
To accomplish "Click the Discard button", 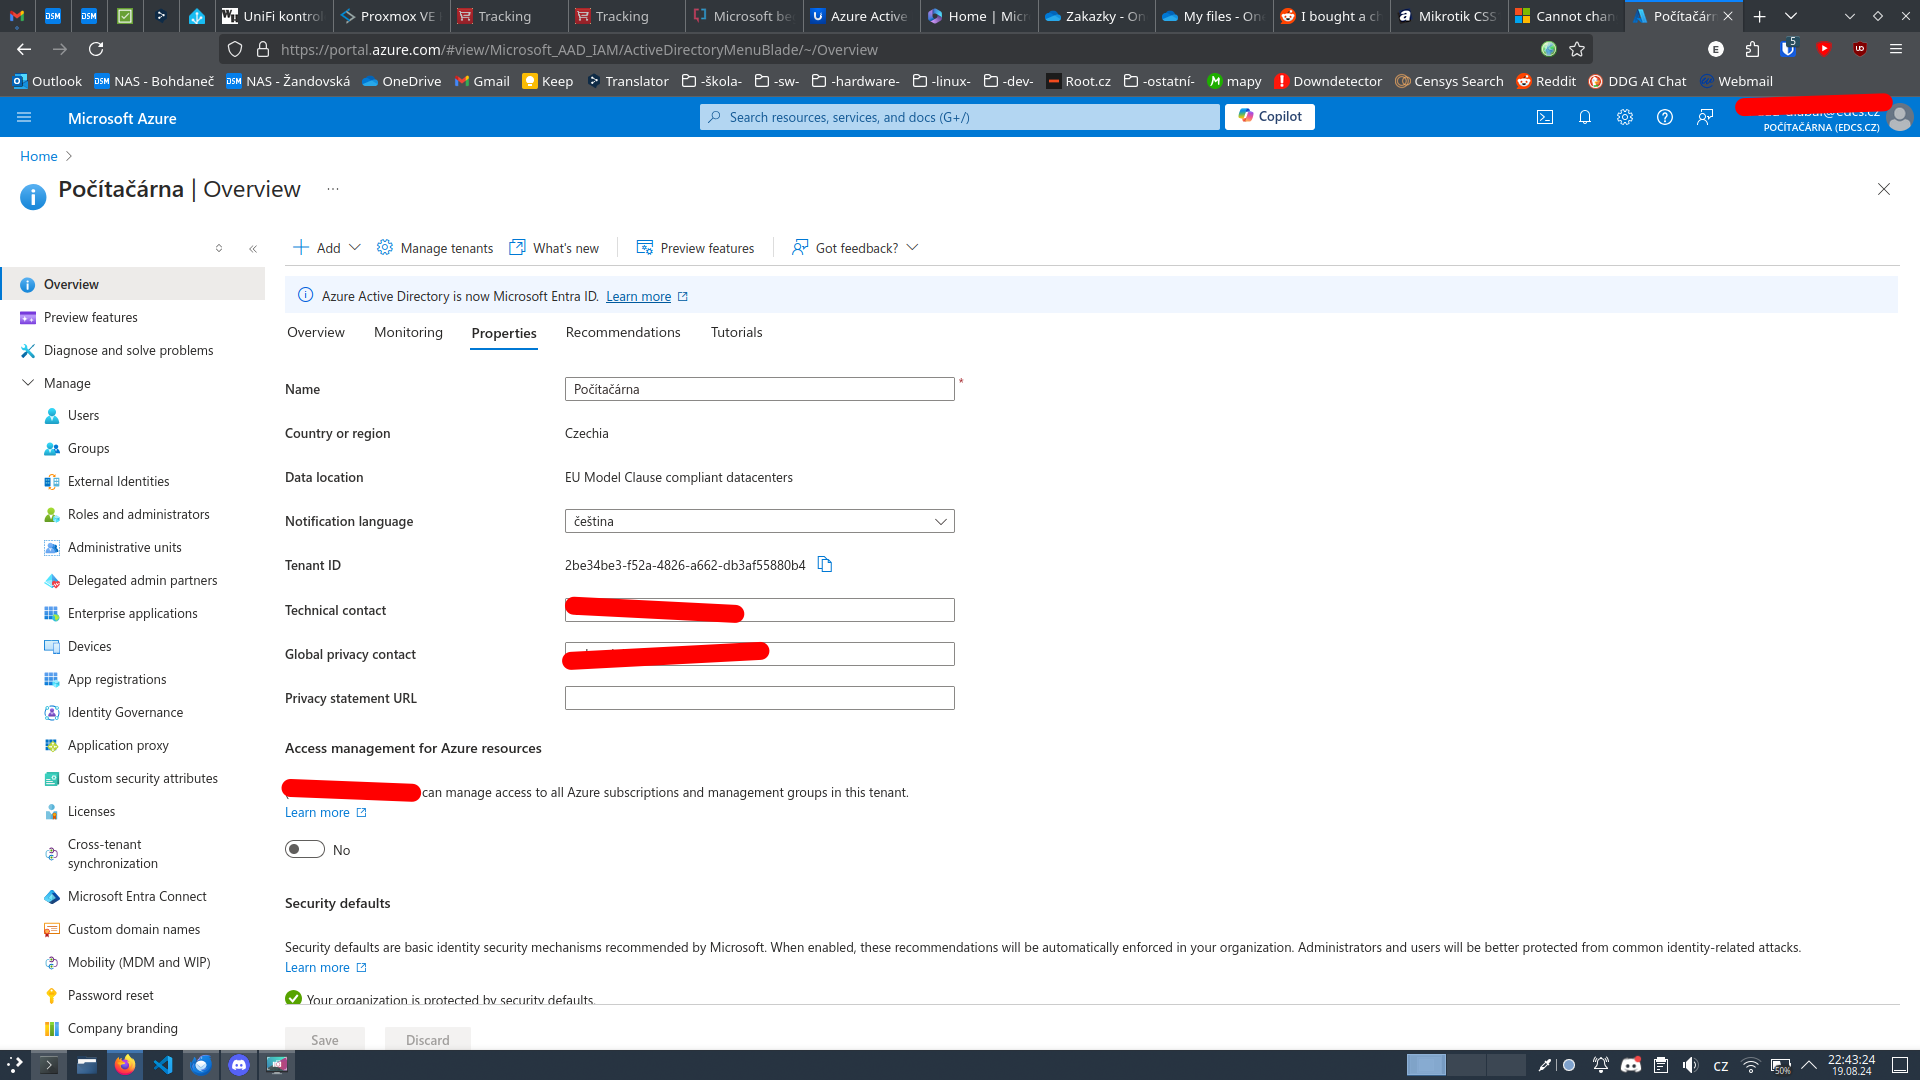I will [x=428, y=1040].
